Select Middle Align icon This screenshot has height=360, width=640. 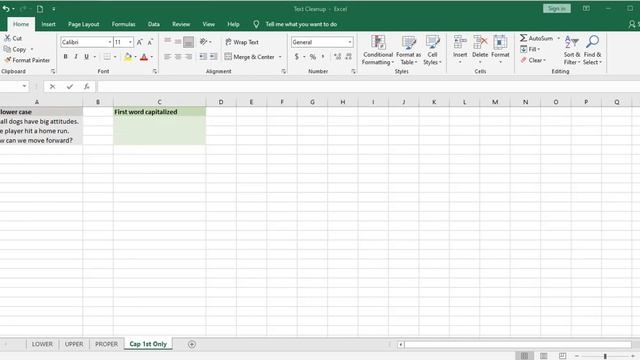coord(178,42)
